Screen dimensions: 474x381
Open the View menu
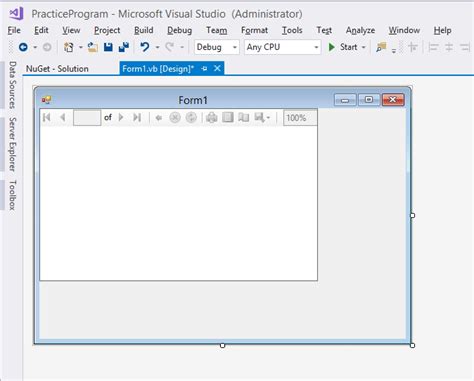click(x=71, y=30)
